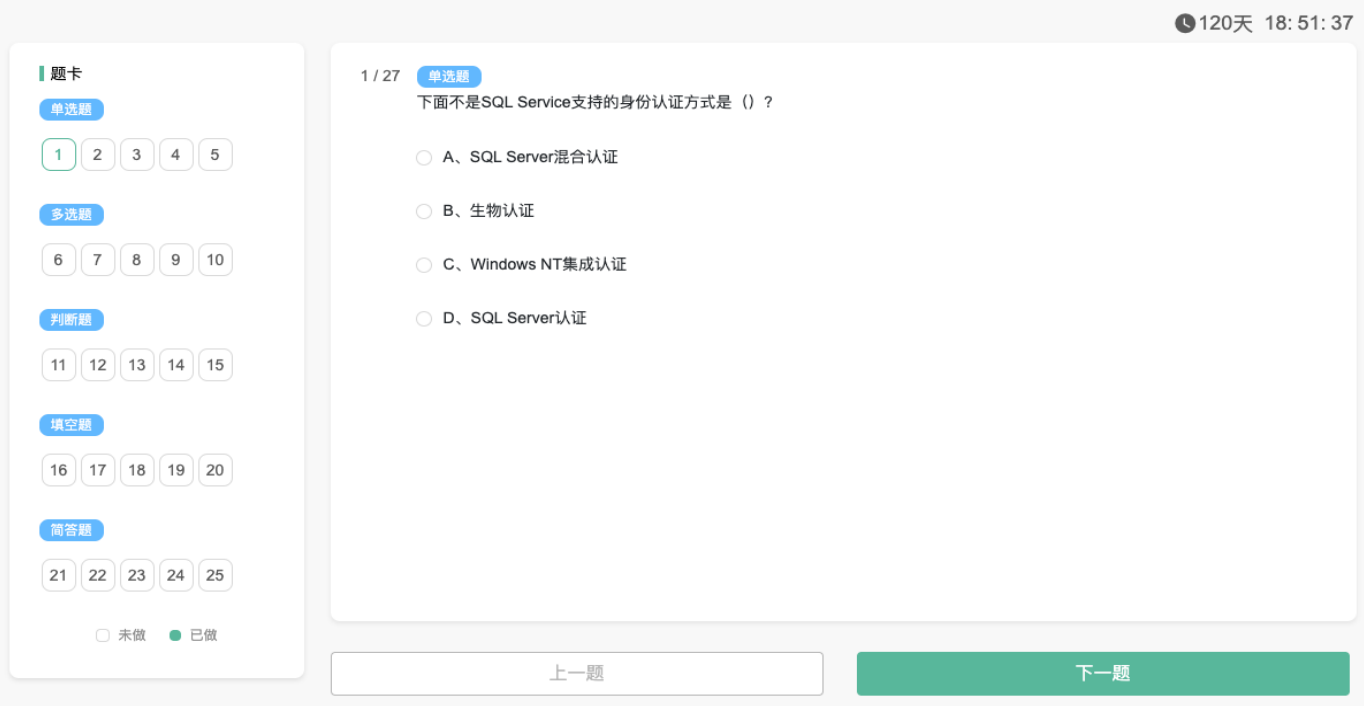Click the countdown timer text 120天
Image resolution: width=1364 pixels, height=706 pixels.
point(1225,23)
